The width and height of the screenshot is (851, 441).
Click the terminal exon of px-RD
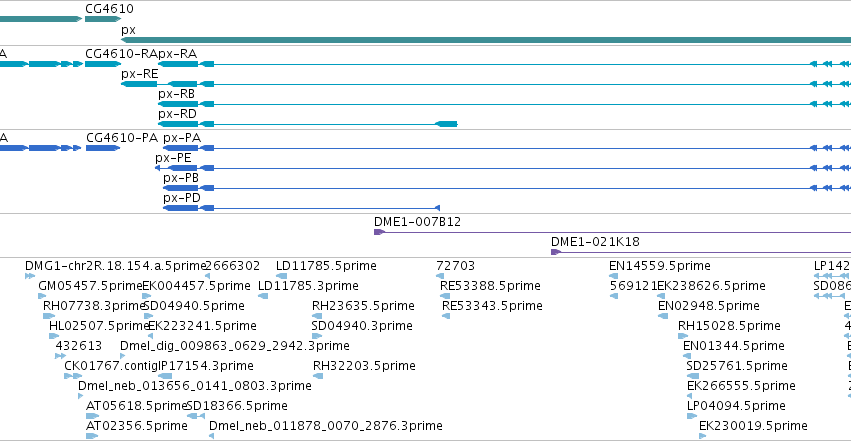(447, 124)
